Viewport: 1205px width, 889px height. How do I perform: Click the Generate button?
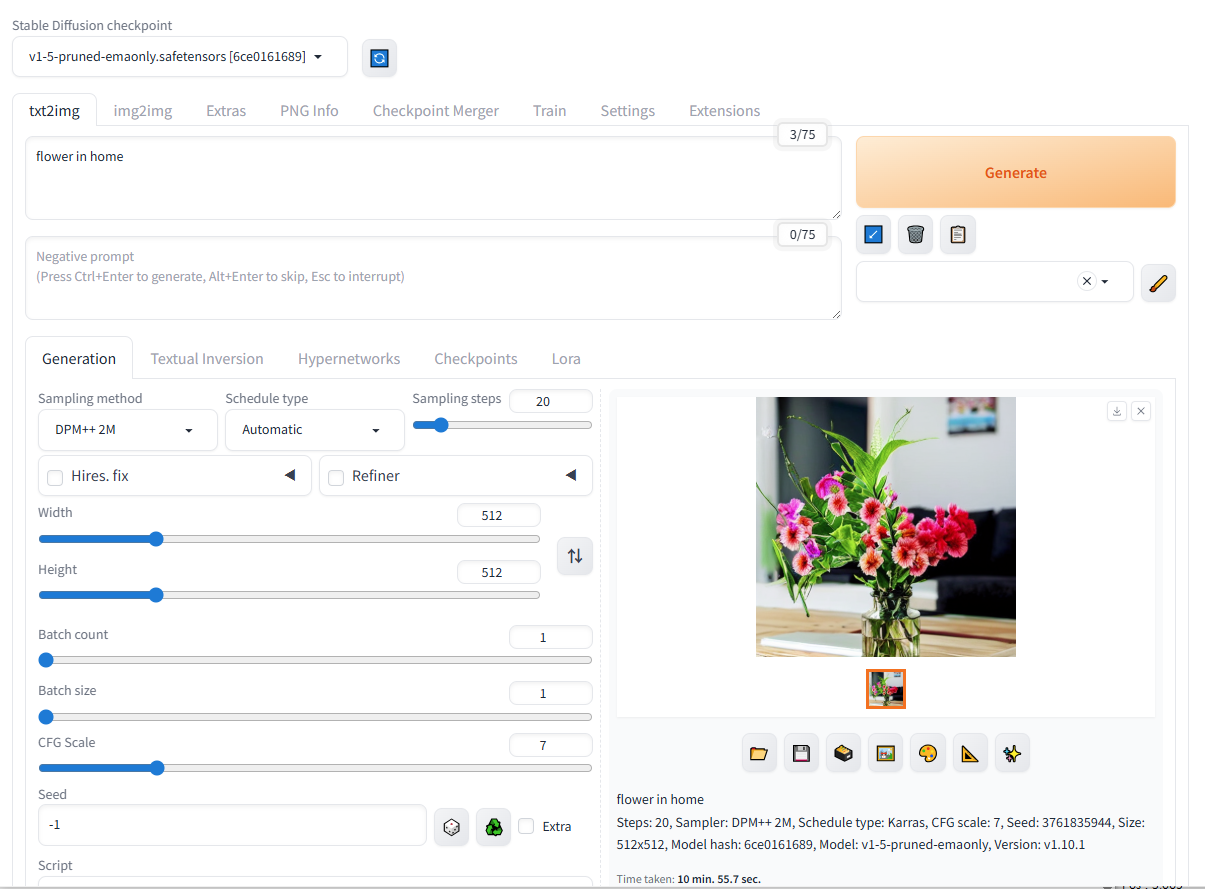coord(1016,172)
